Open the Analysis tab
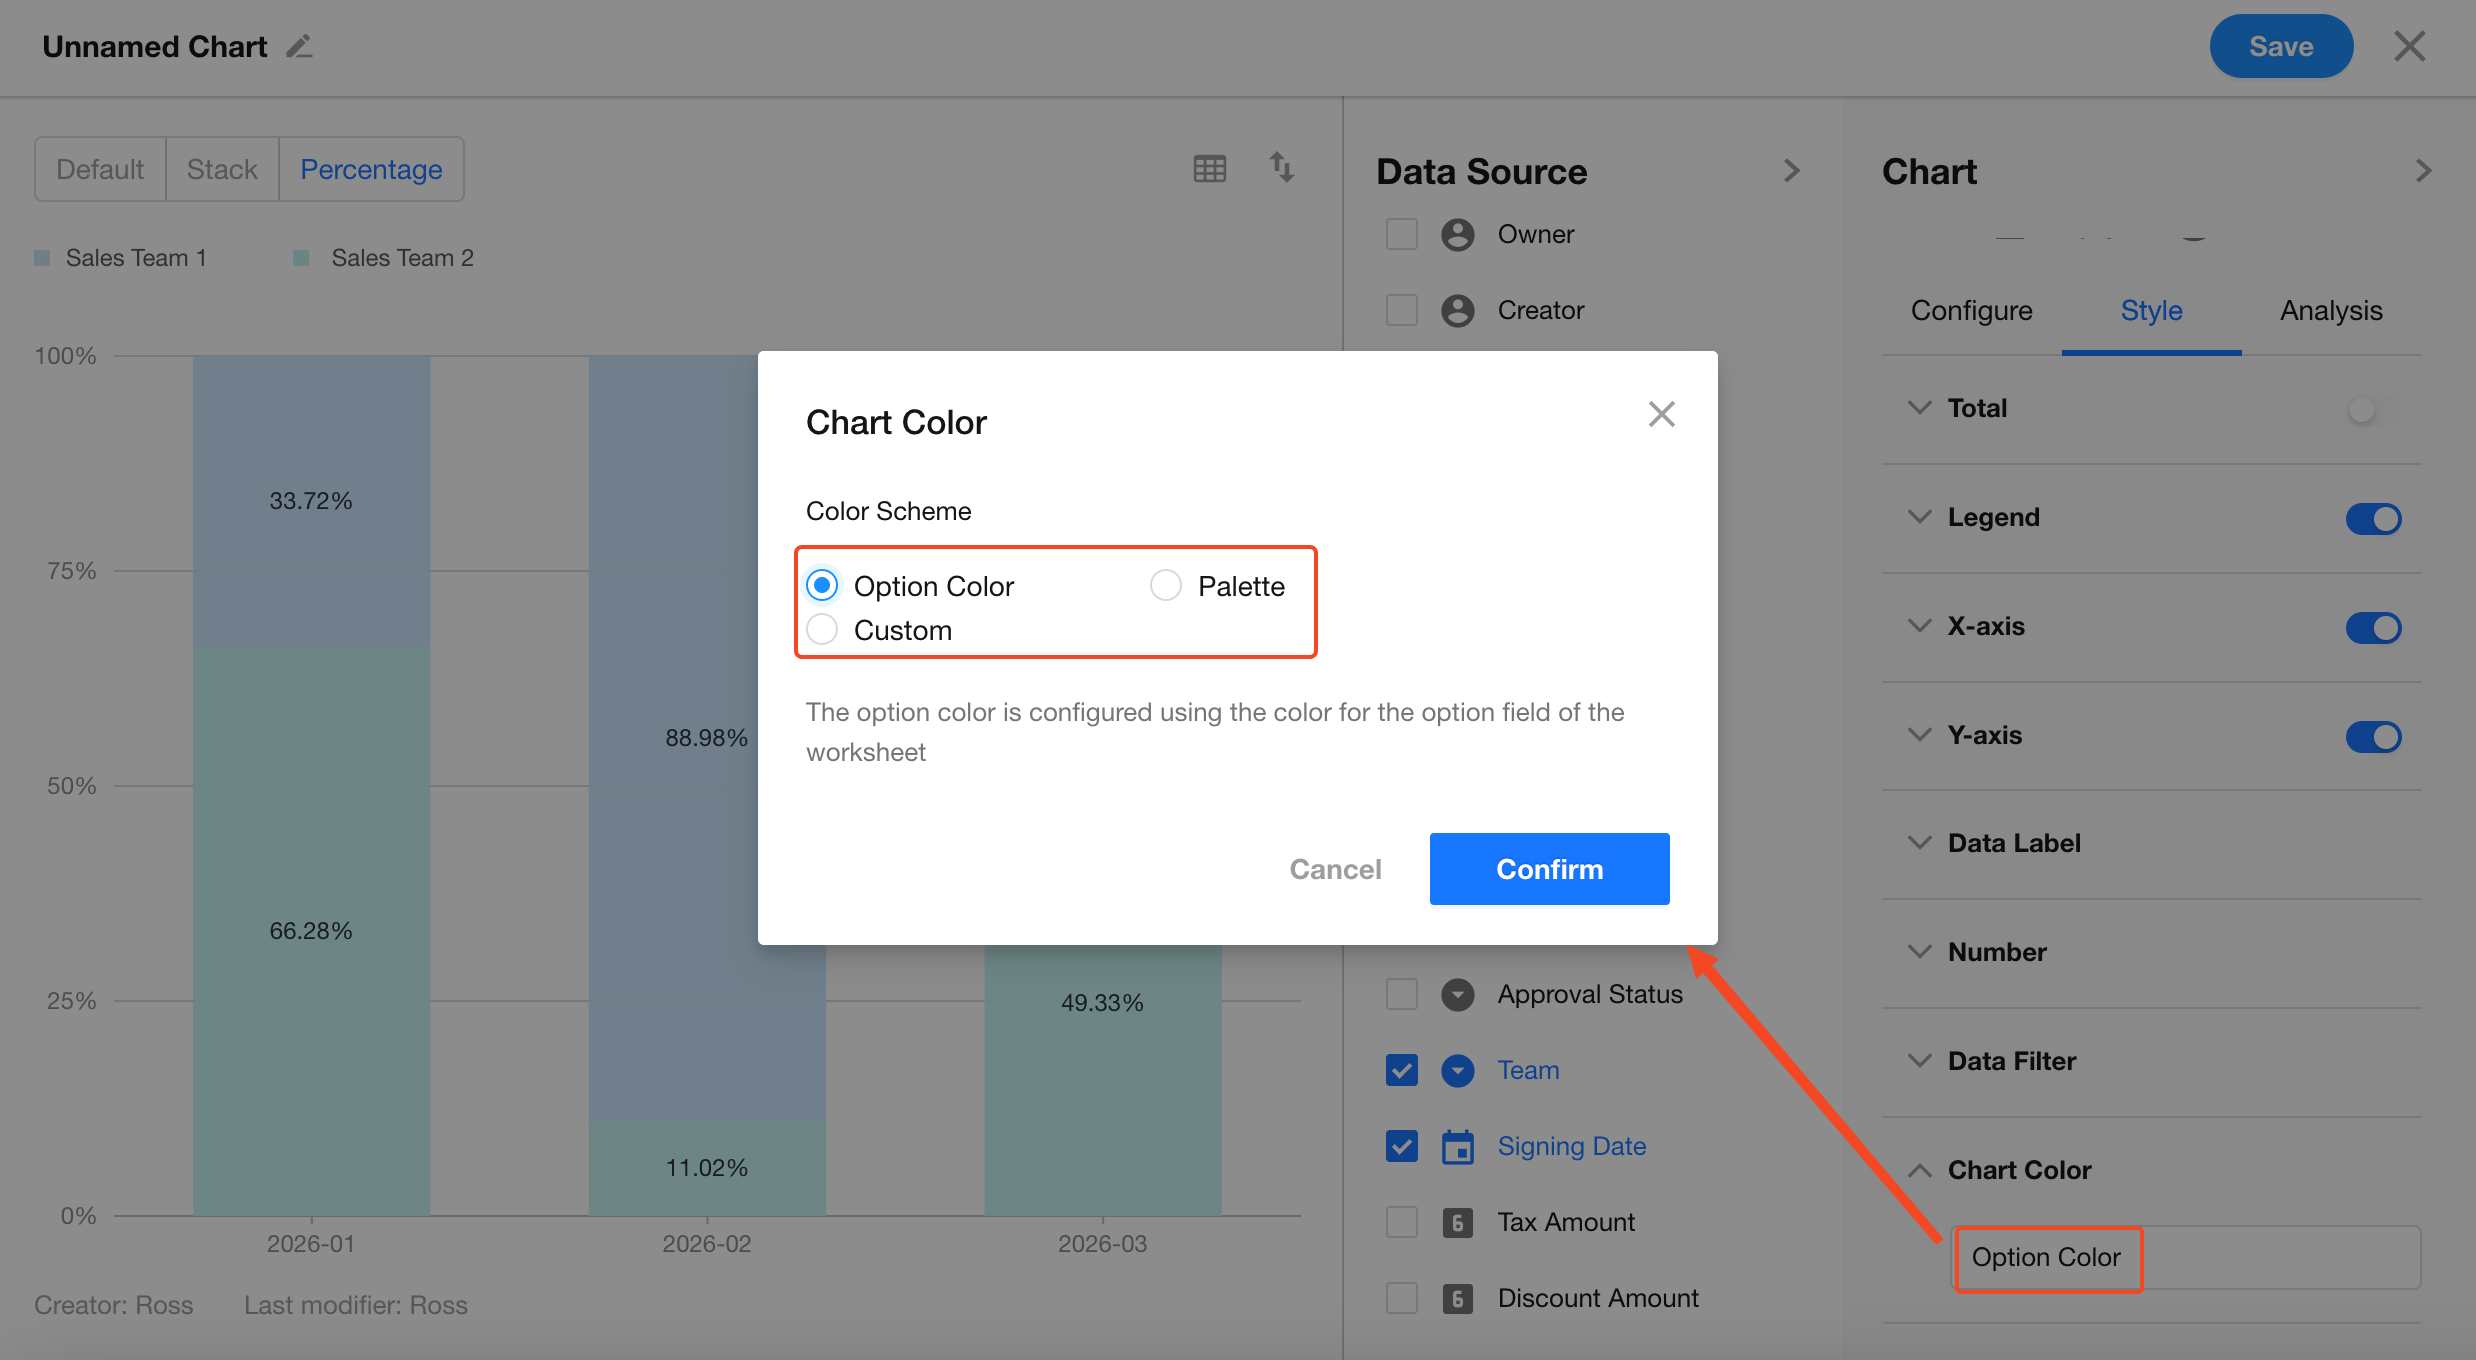2476x1360 pixels. (2330, 311)
